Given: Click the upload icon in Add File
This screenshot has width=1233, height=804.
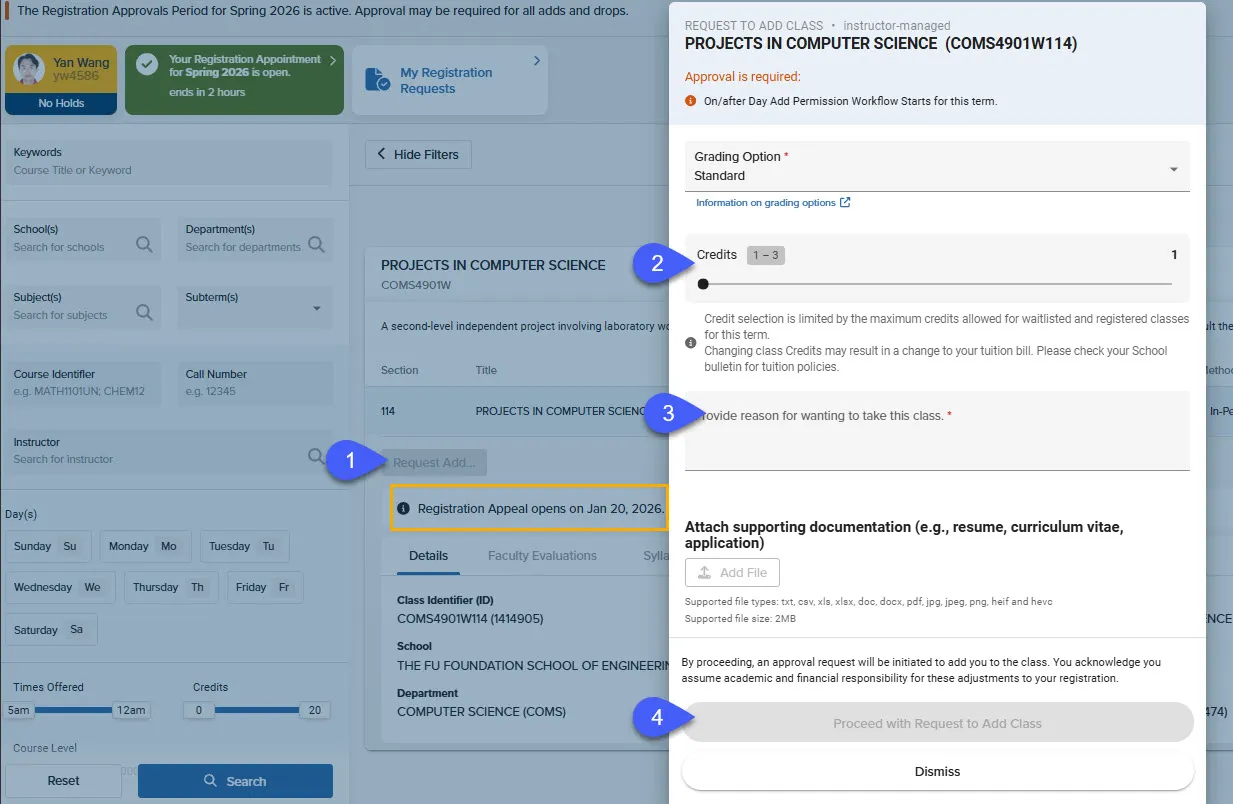Looking at the screenshot, I should tap(704, 573).
